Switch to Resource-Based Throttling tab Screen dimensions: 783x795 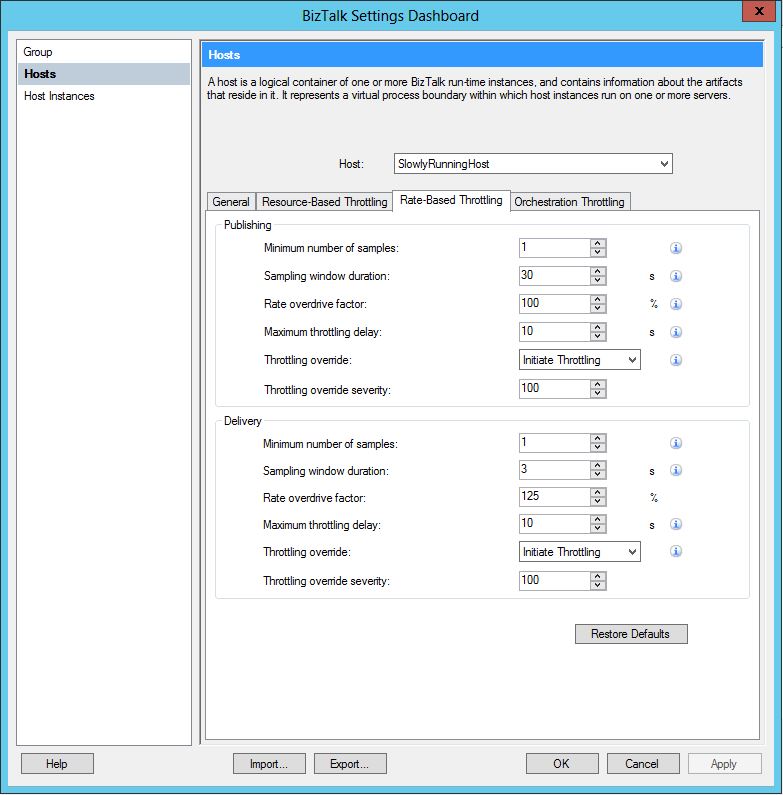tap(325, 202)
